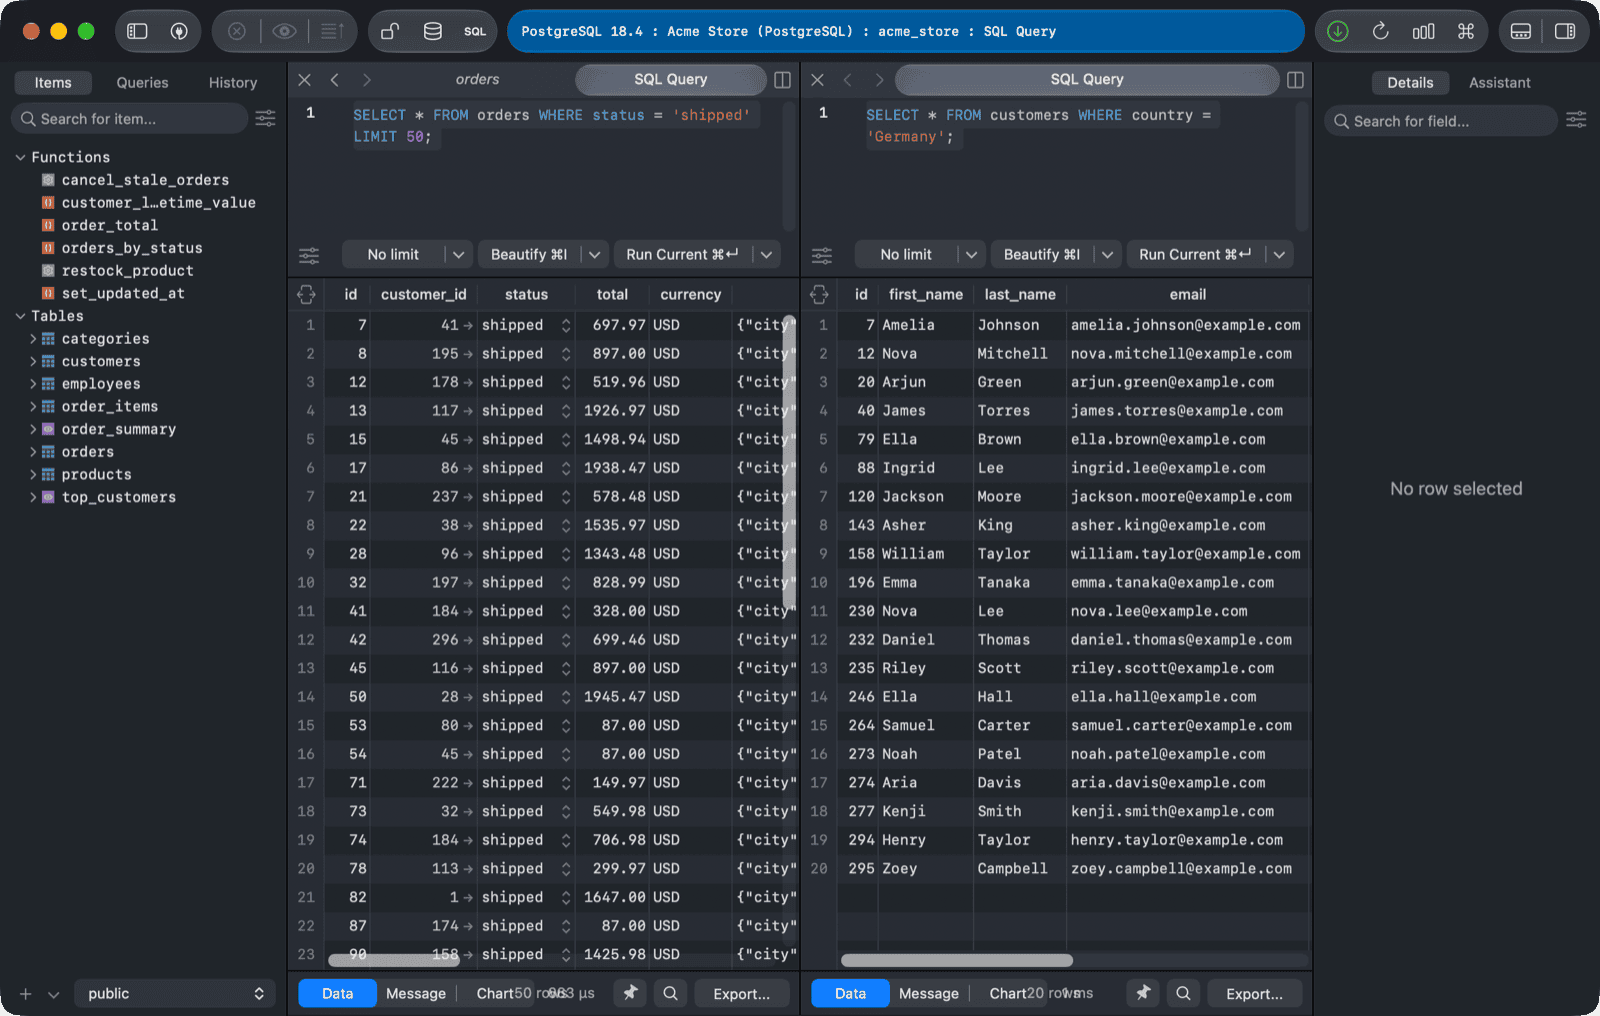Switch to the Queries tab
Viewport: 1600px width, 1016px height.
point(142,83)
